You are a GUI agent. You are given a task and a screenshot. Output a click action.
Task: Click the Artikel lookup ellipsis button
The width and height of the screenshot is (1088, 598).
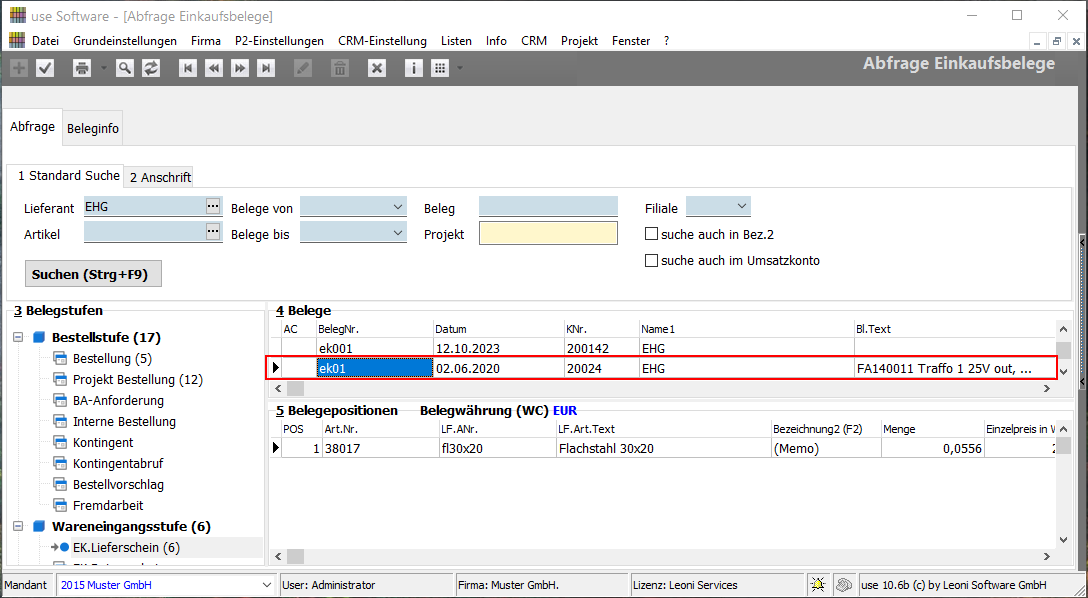213,231
